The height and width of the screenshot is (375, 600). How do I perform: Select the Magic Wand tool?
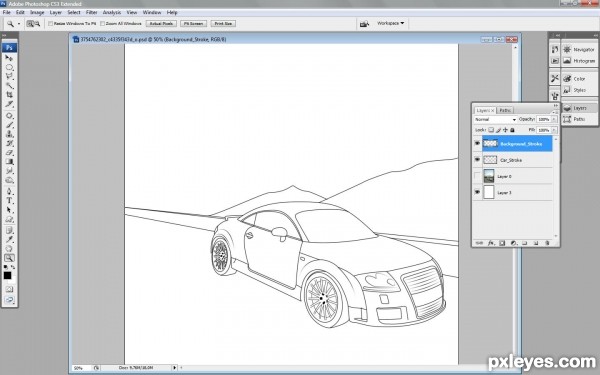click(x=9, y=85)
